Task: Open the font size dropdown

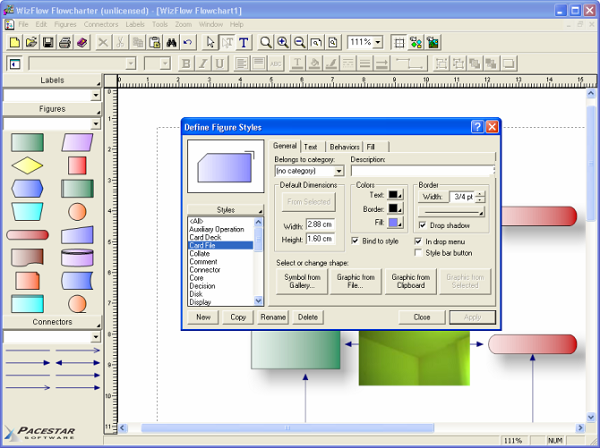Action: (165, 64)
